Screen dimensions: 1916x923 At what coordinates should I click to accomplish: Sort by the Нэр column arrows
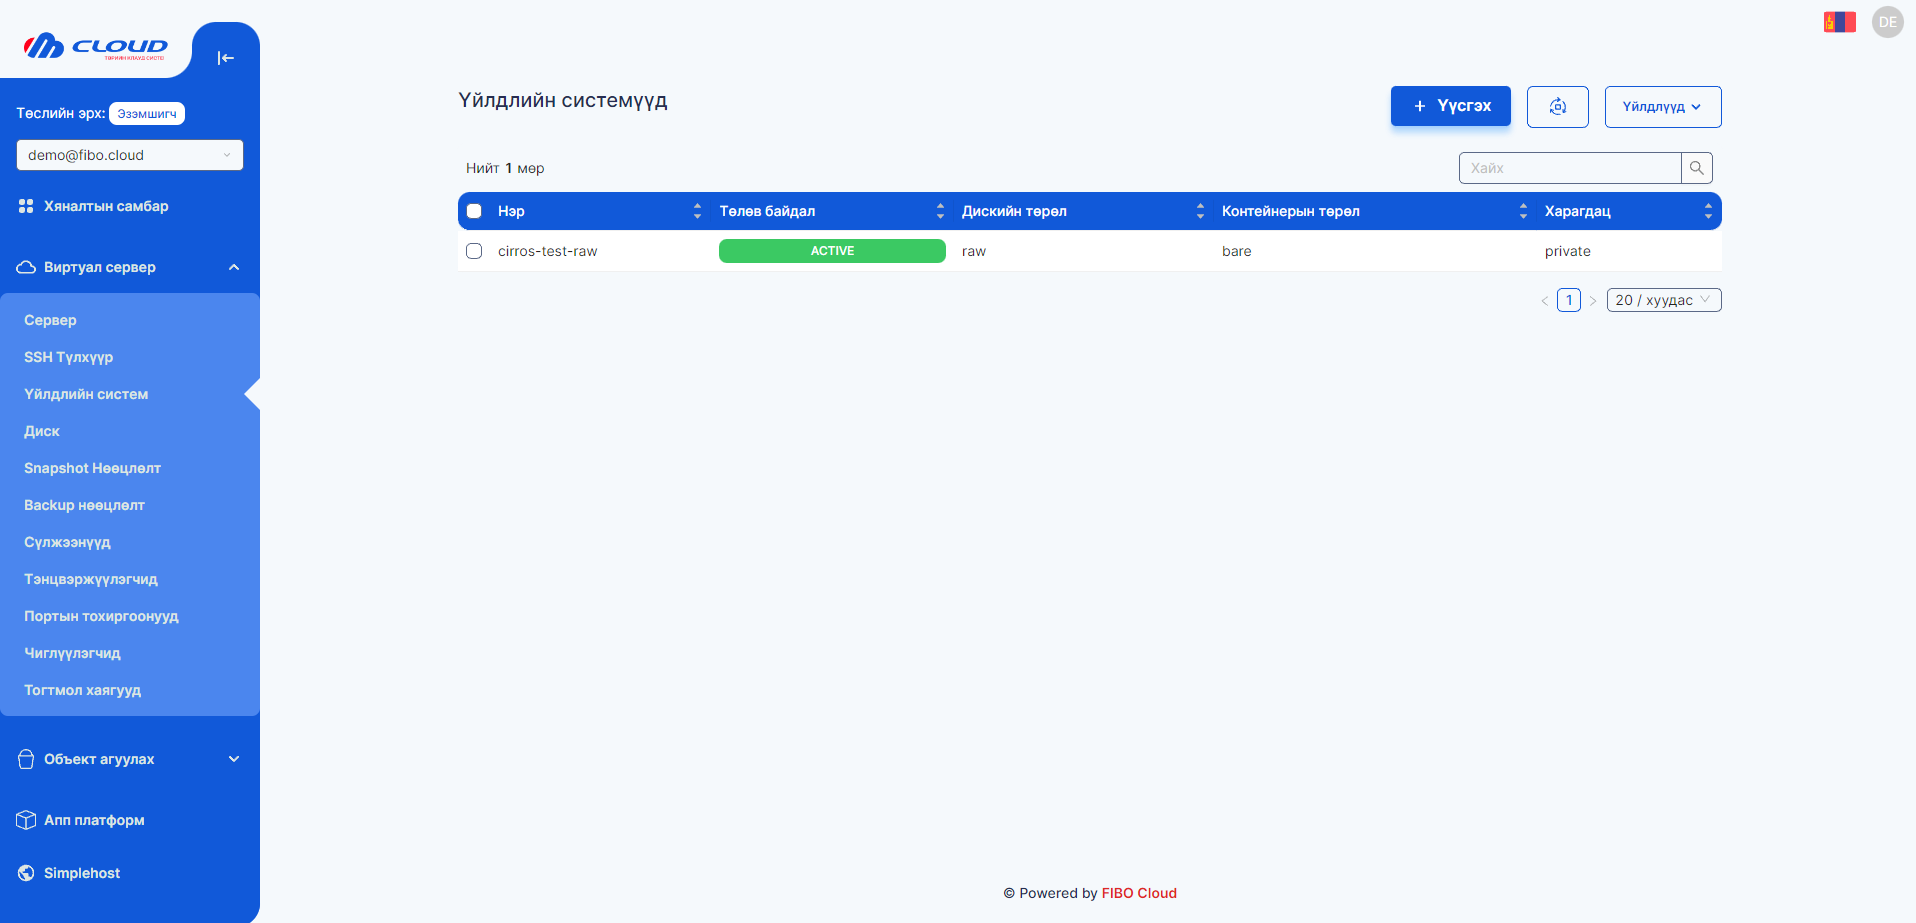coord(697,211)
